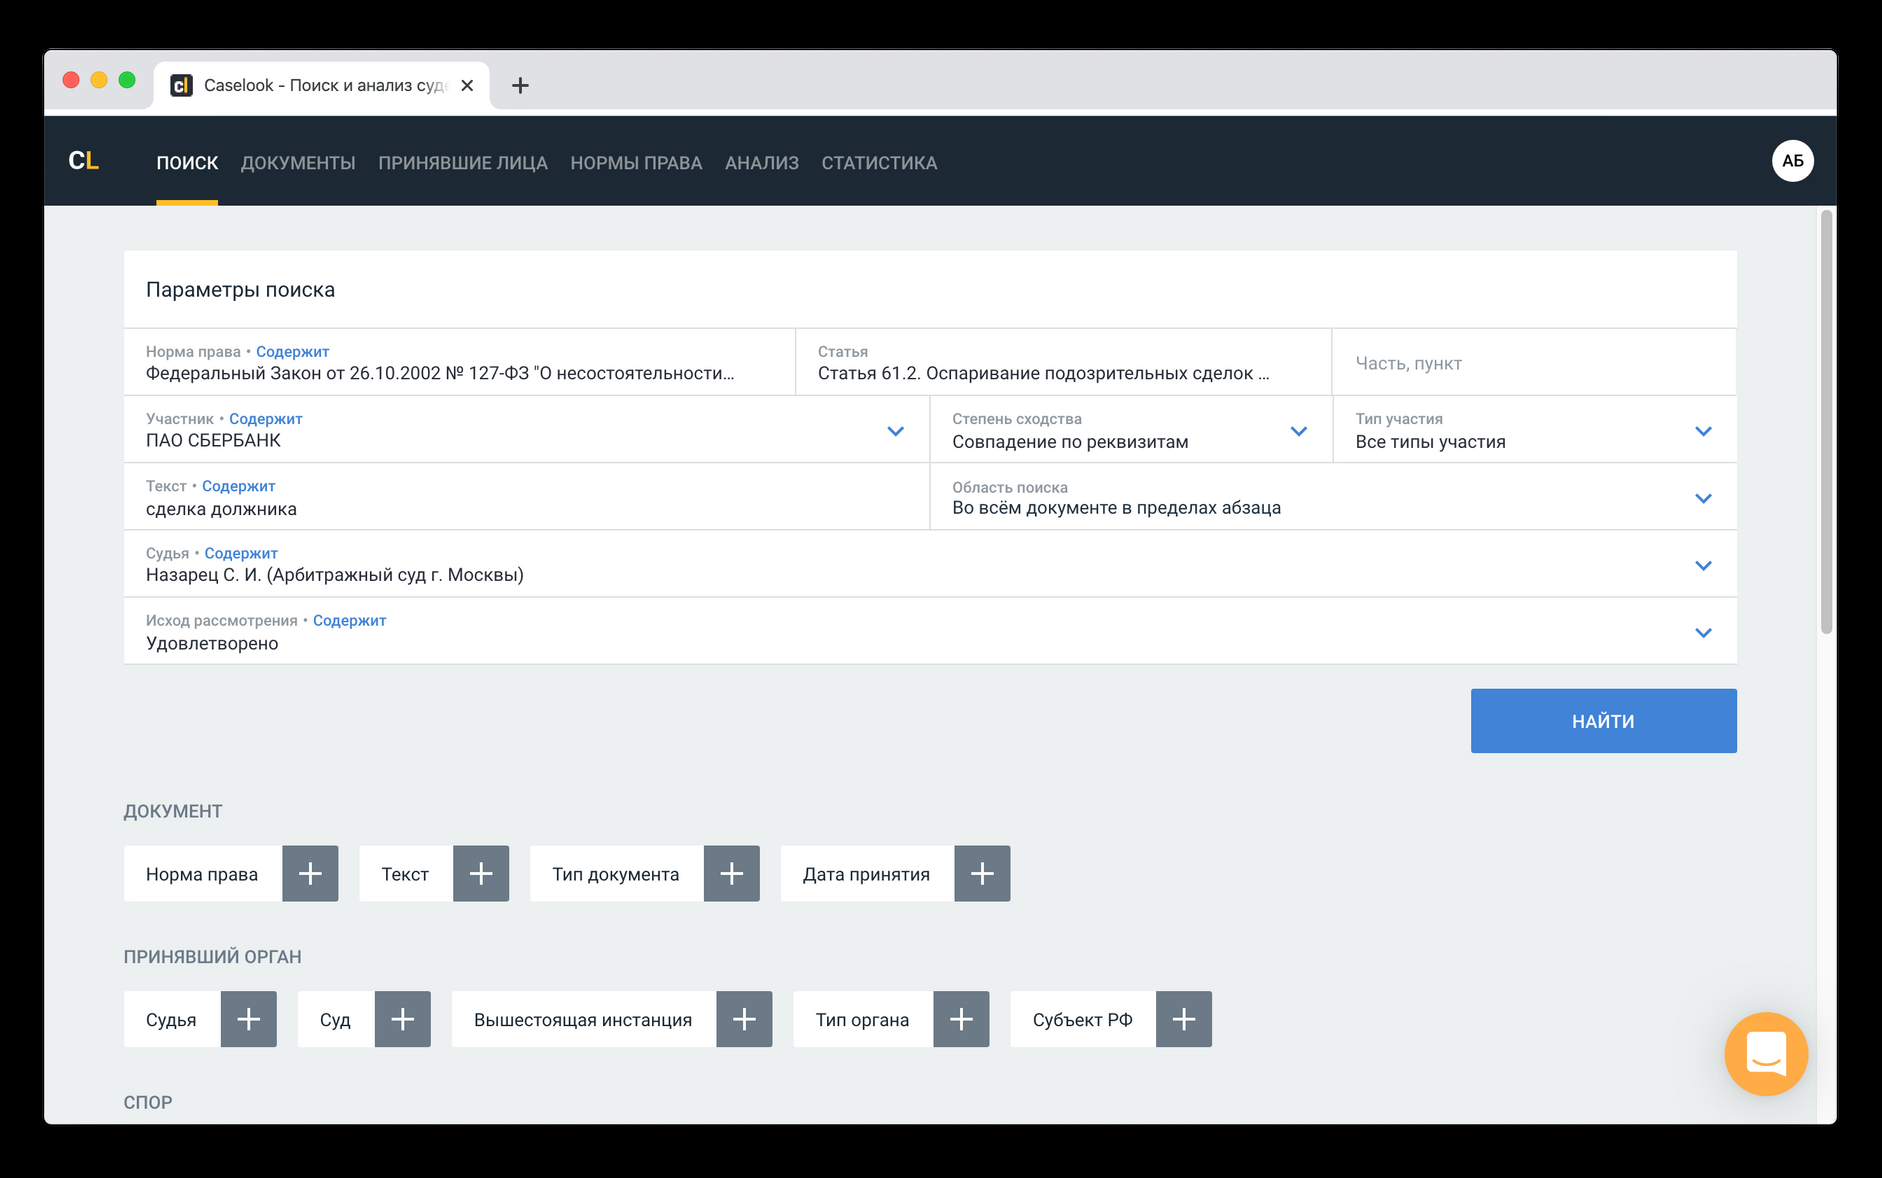This screenshot has width=1882, height=1178.
Task: Click the Назарец С. И. judge value
Action: pos(335,574)
